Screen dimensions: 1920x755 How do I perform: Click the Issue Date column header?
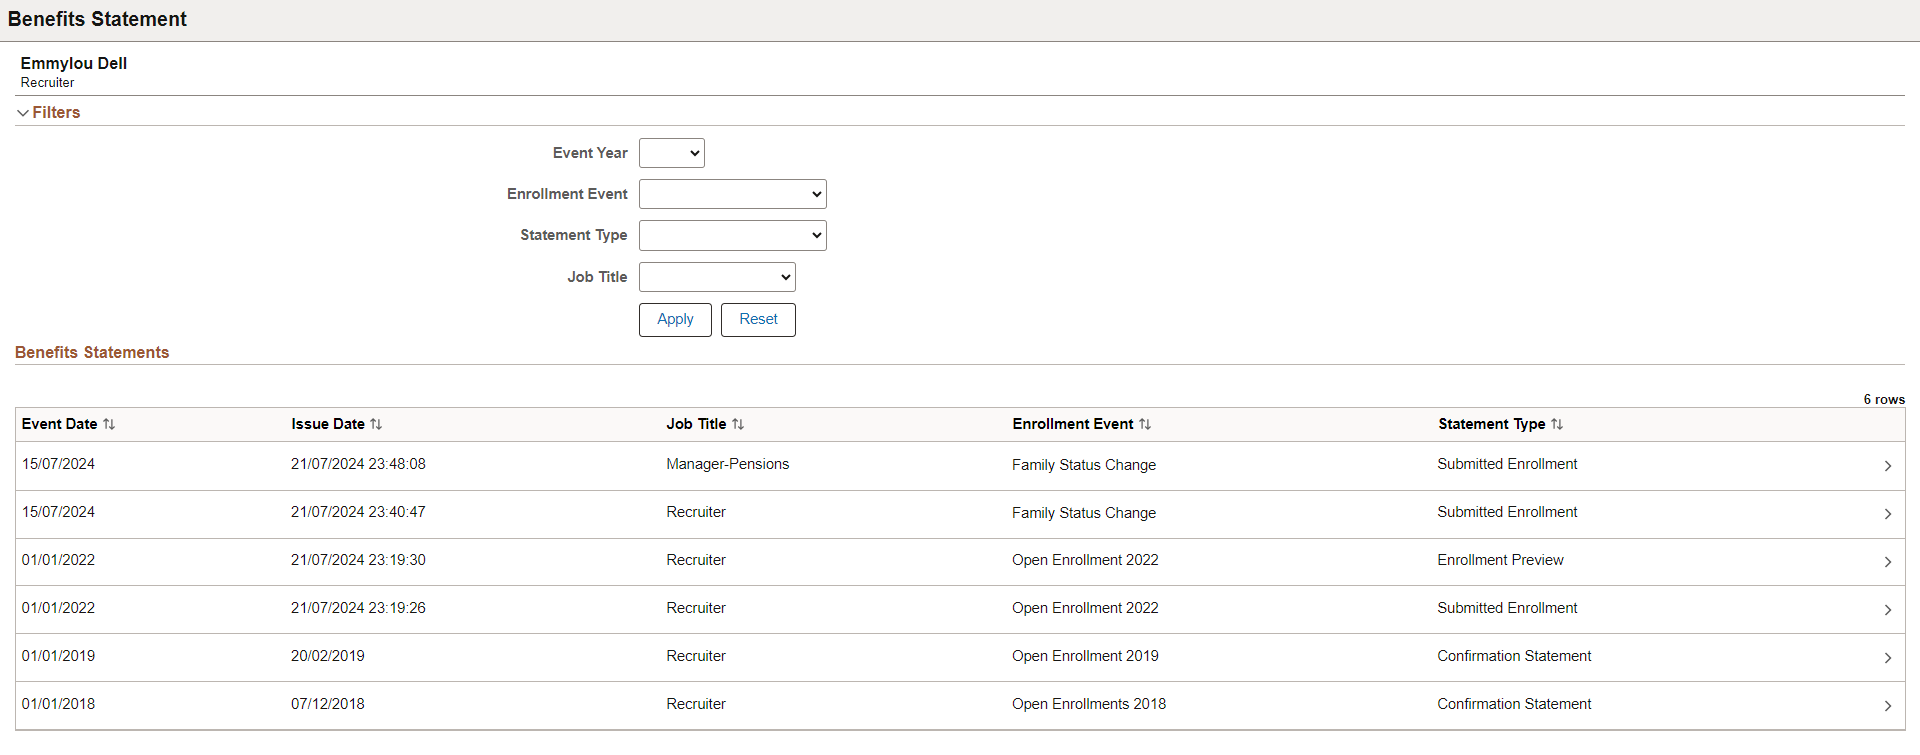(328, 424)
